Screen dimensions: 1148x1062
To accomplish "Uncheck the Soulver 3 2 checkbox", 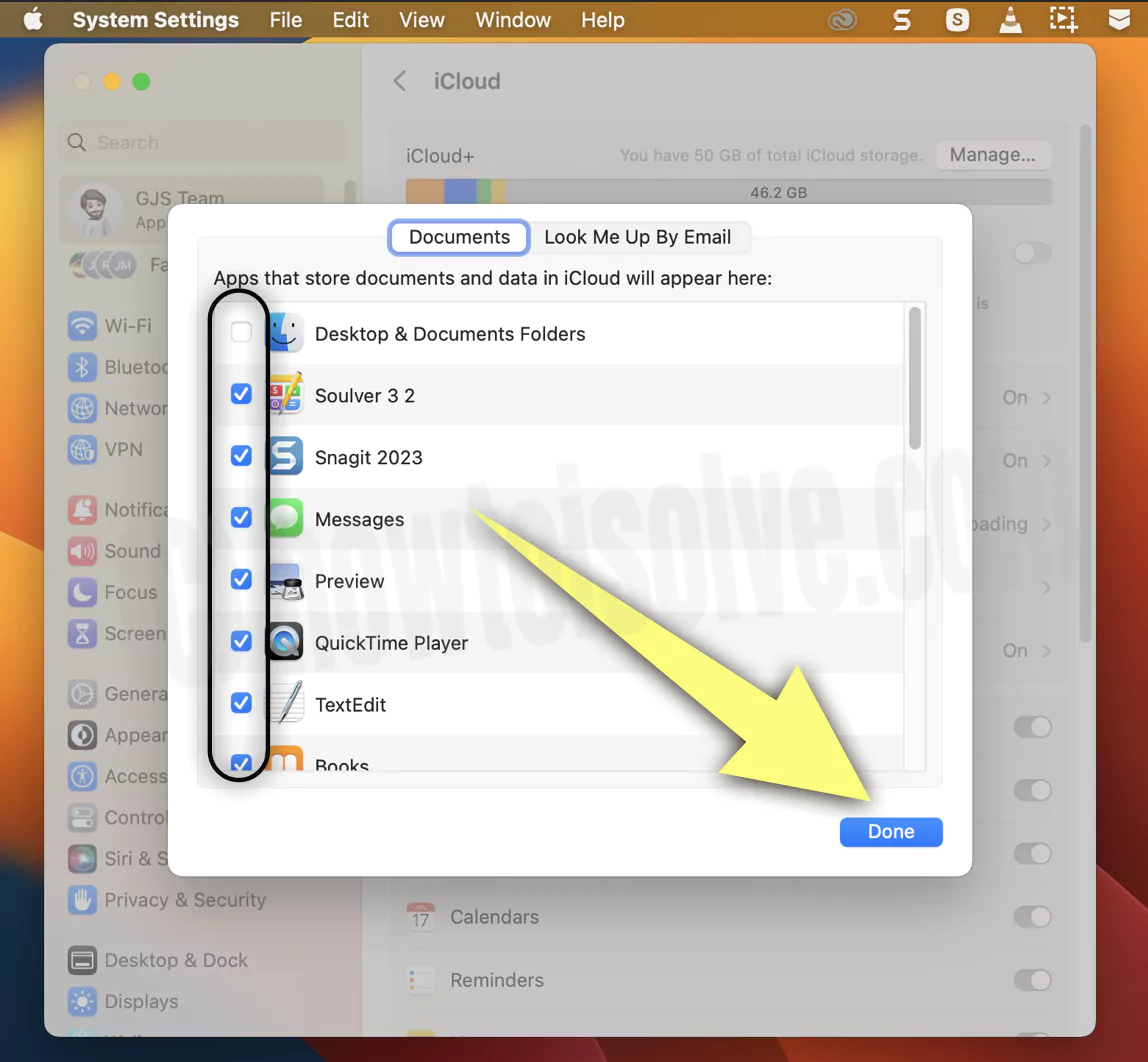I will (x=241, y=394).
